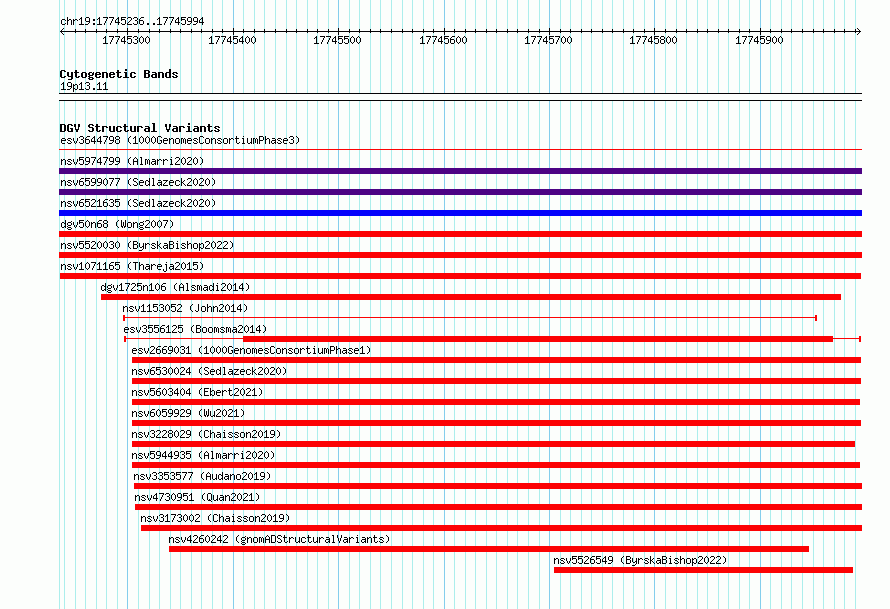Select the nsv5974799 (Almarri2020) purple bar
890x609 pixels.
point(460,171)
